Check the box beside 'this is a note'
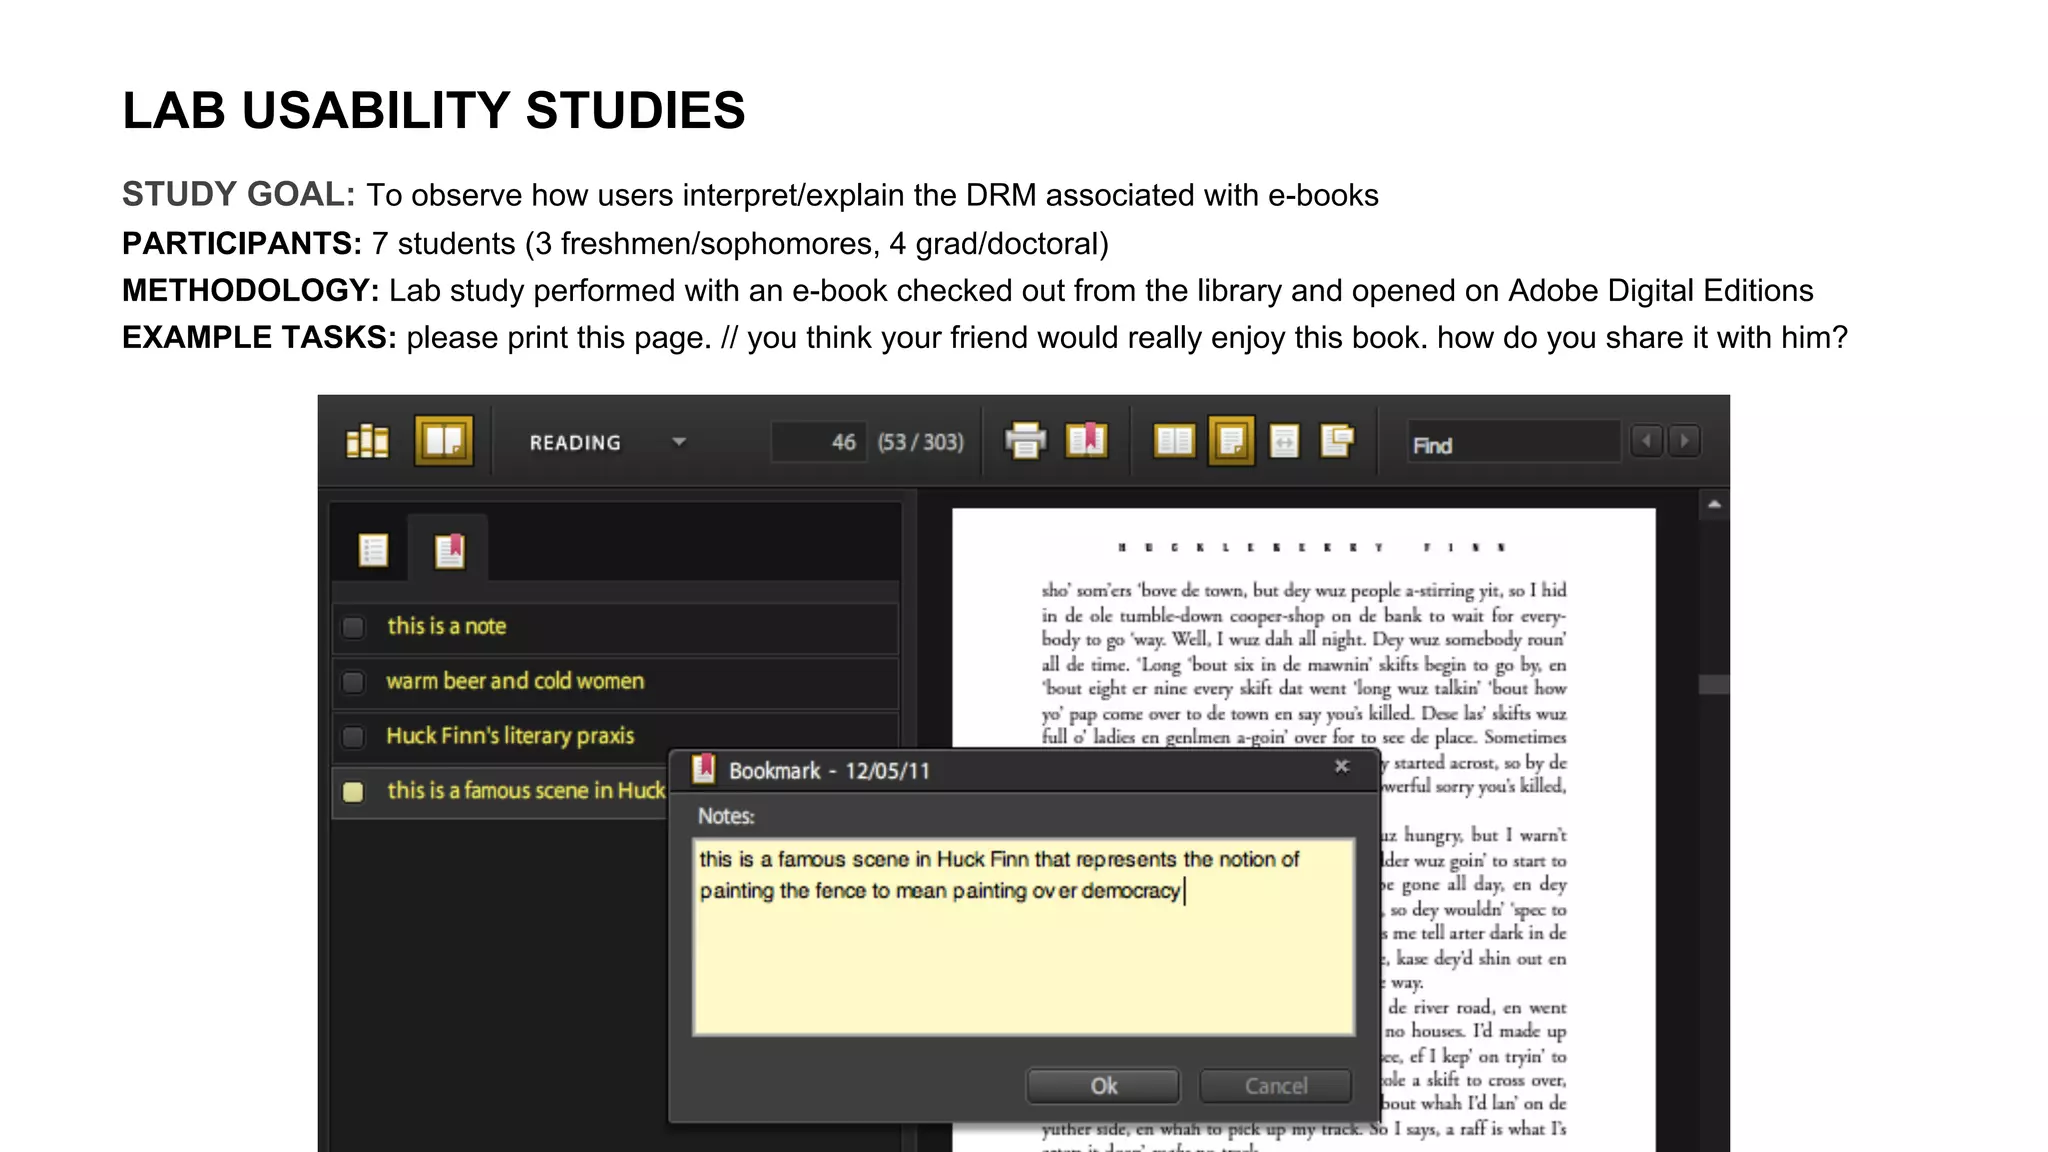This screenshot has height=1152, width=2048. [x=353, y=627]
